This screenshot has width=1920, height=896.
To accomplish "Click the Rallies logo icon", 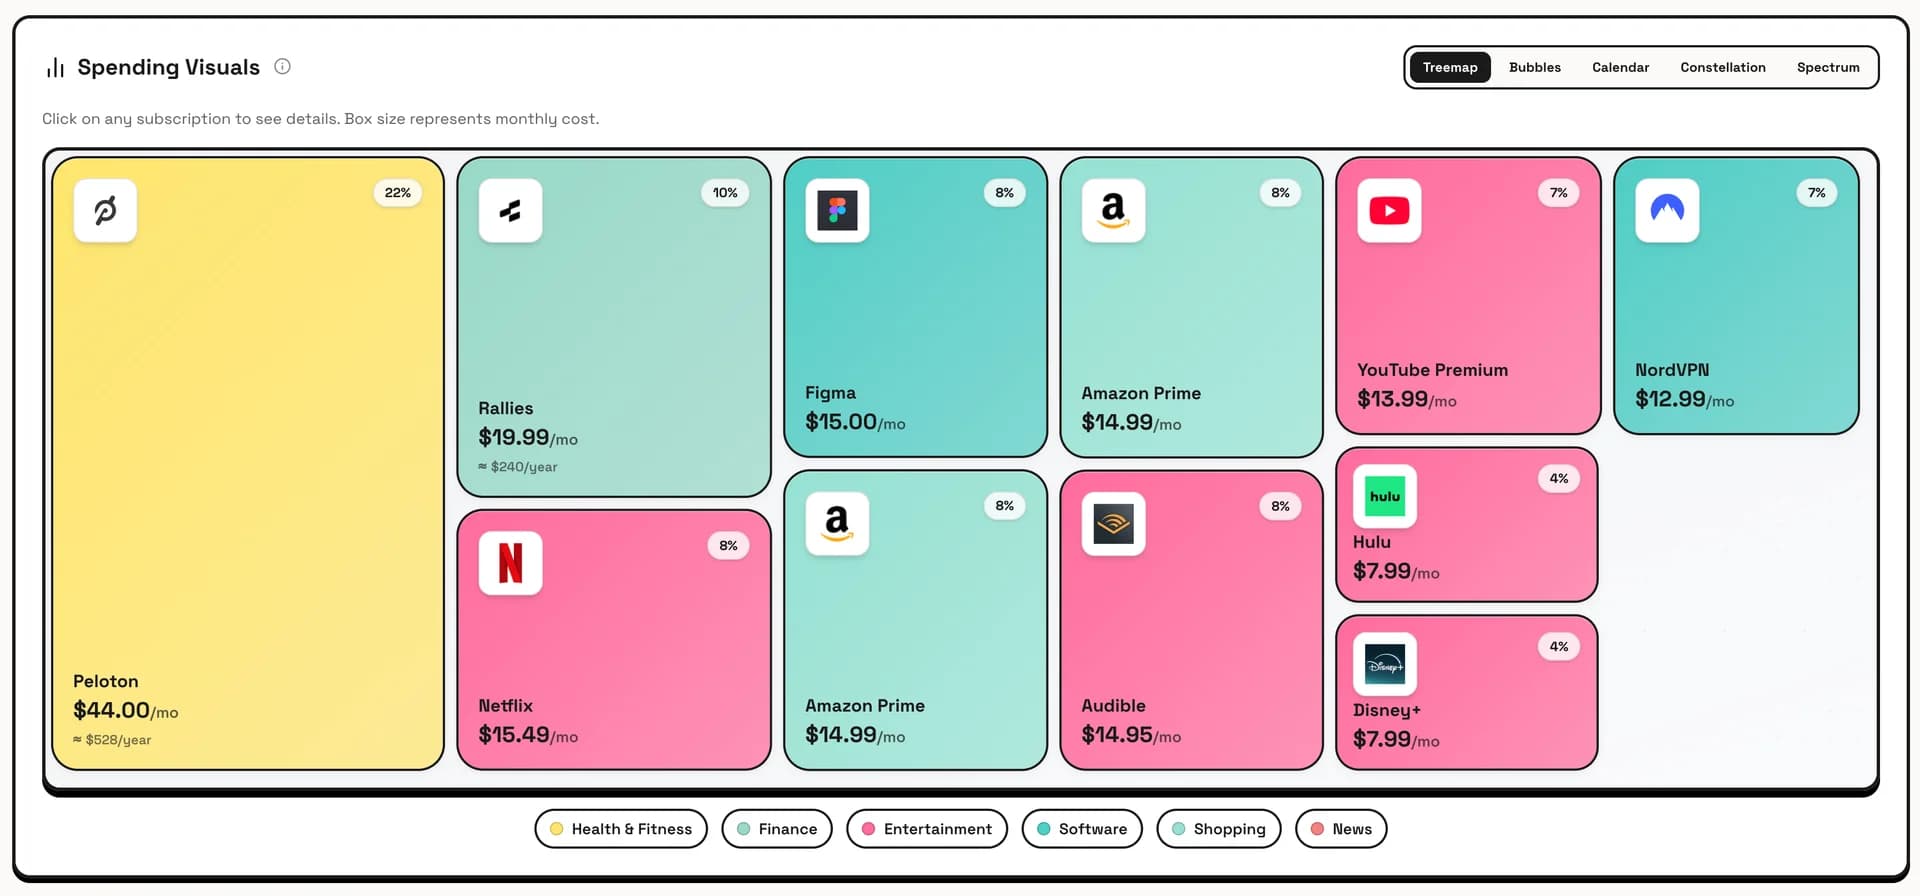I will 510,210.
